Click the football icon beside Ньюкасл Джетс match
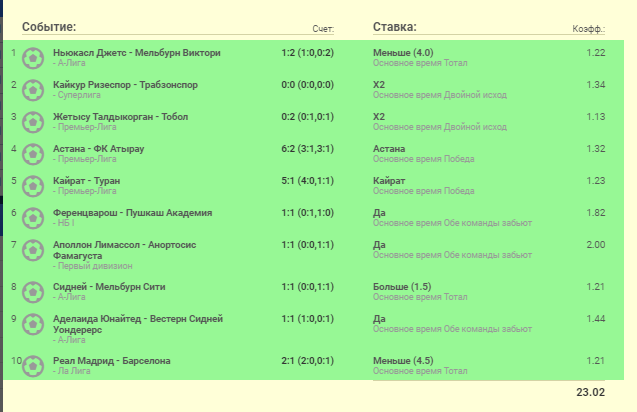Image resolution: width=637 pixels, height=412 pixels. point(33,58)
